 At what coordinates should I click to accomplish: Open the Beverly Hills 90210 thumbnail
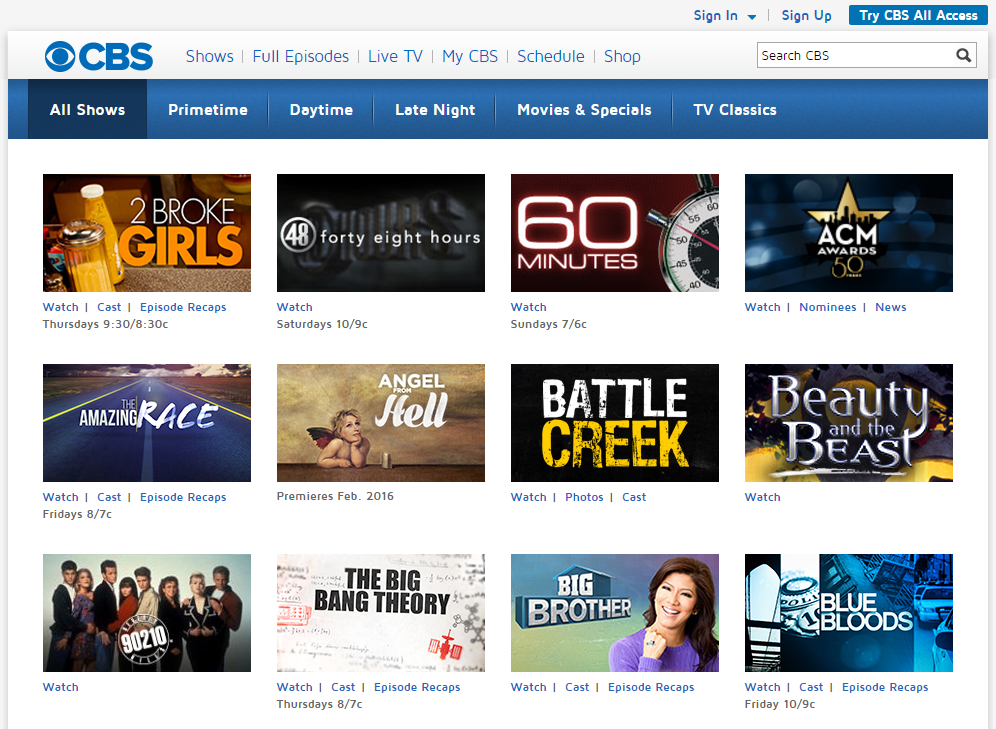coord(147,613)
